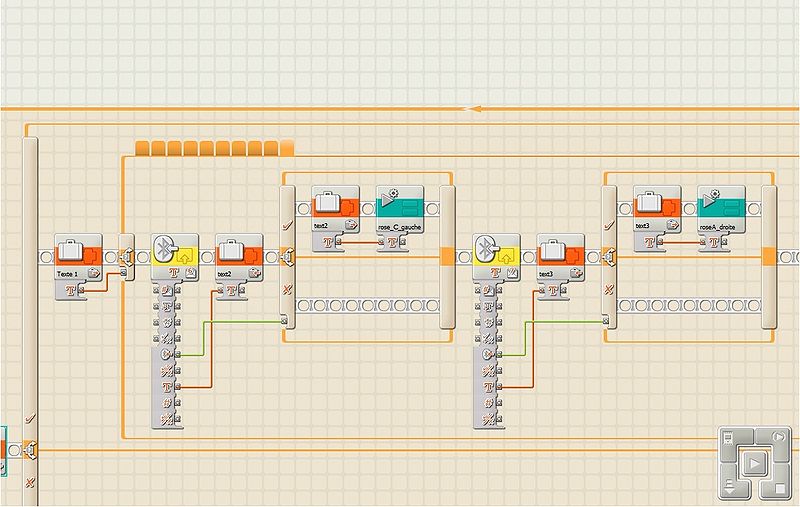Click the true checkmark of the first inner switch

[x=287, y=227]
